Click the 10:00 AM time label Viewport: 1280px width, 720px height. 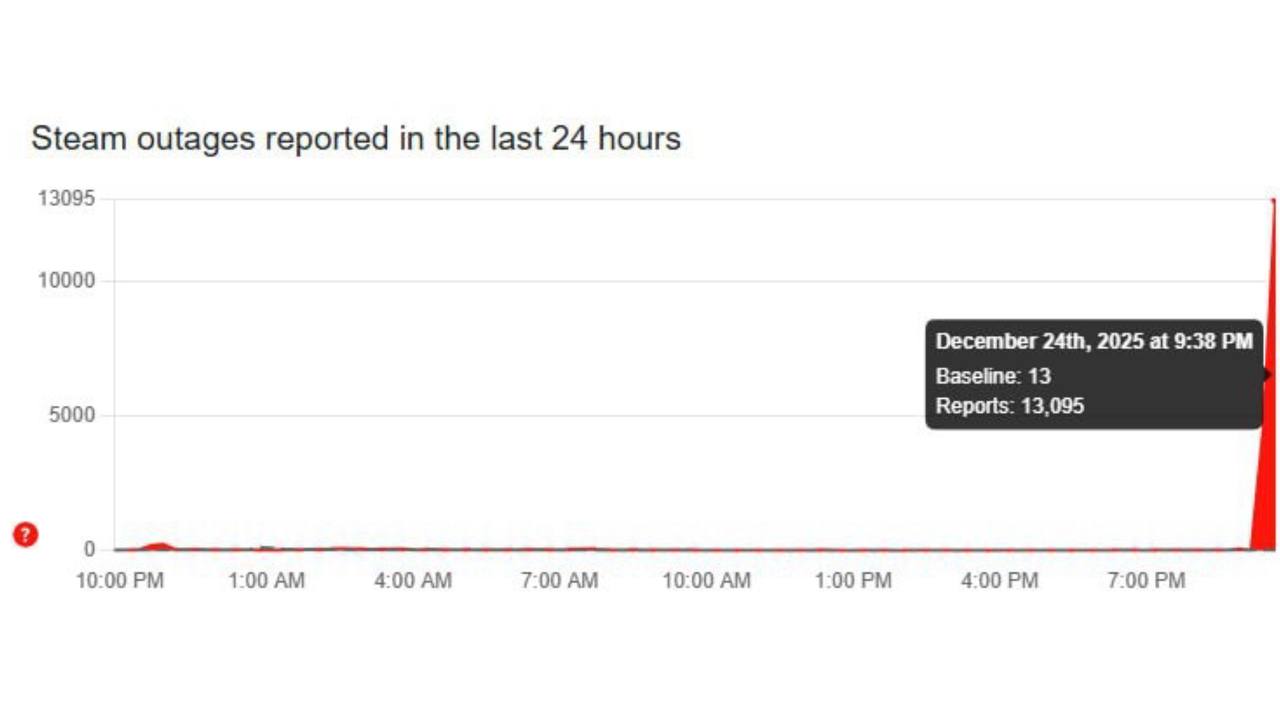pyautogui.click(x=707, y=581)
